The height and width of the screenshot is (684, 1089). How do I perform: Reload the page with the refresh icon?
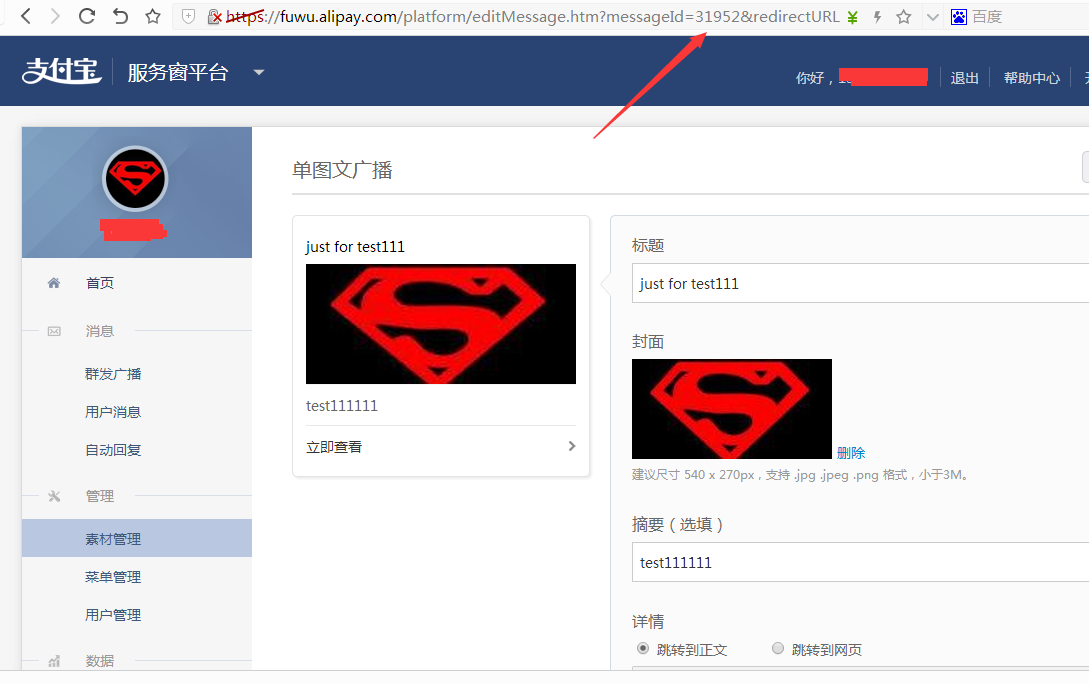pos(87,16)
